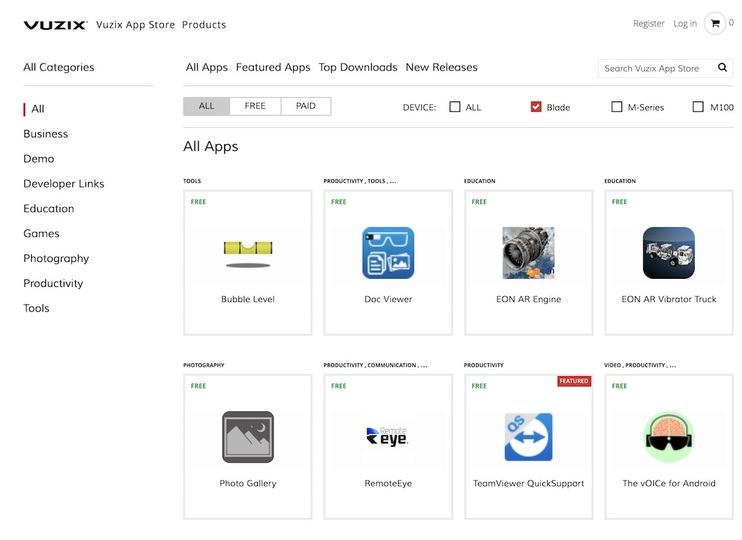Open the TeamViewer QuickSupport icon

[x=529, y=437]
